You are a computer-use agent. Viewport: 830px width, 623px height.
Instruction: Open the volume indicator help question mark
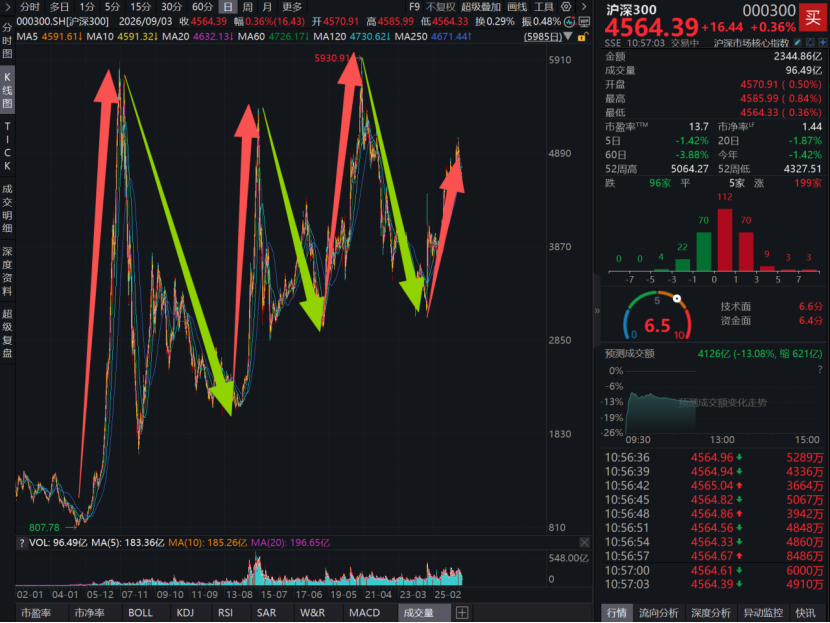tap(22, 543)
